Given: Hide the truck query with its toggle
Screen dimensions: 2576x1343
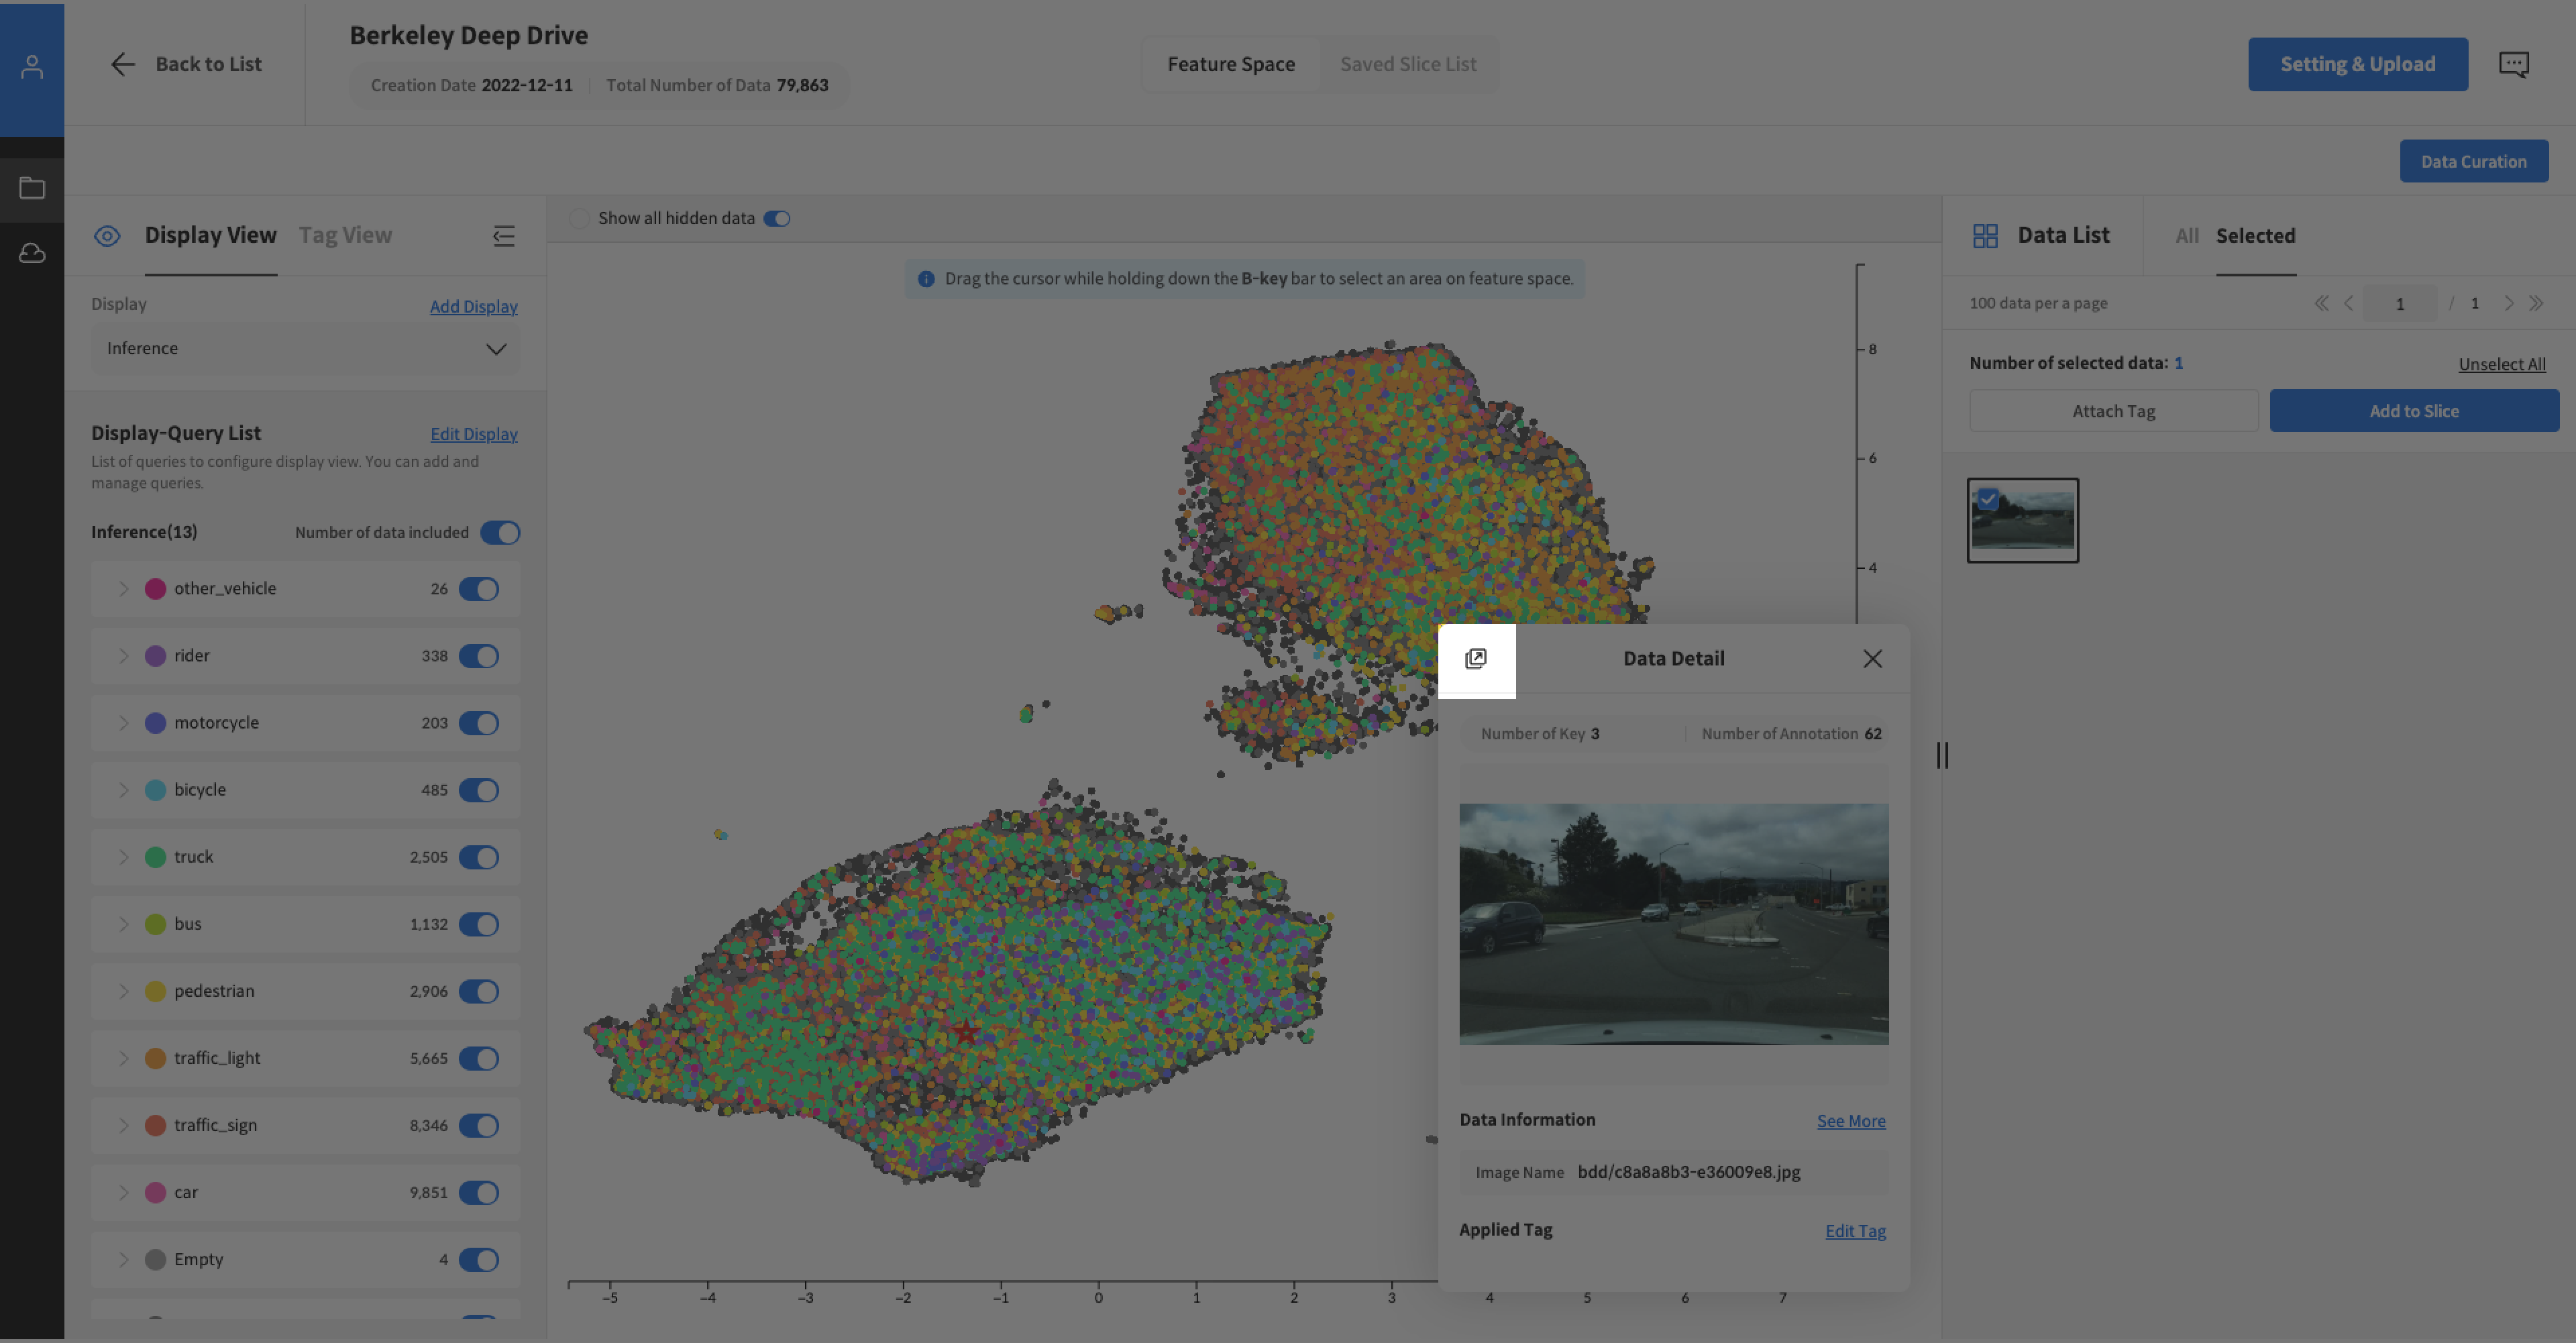Looking at the screenshot, I should click(x=479, y=857).
